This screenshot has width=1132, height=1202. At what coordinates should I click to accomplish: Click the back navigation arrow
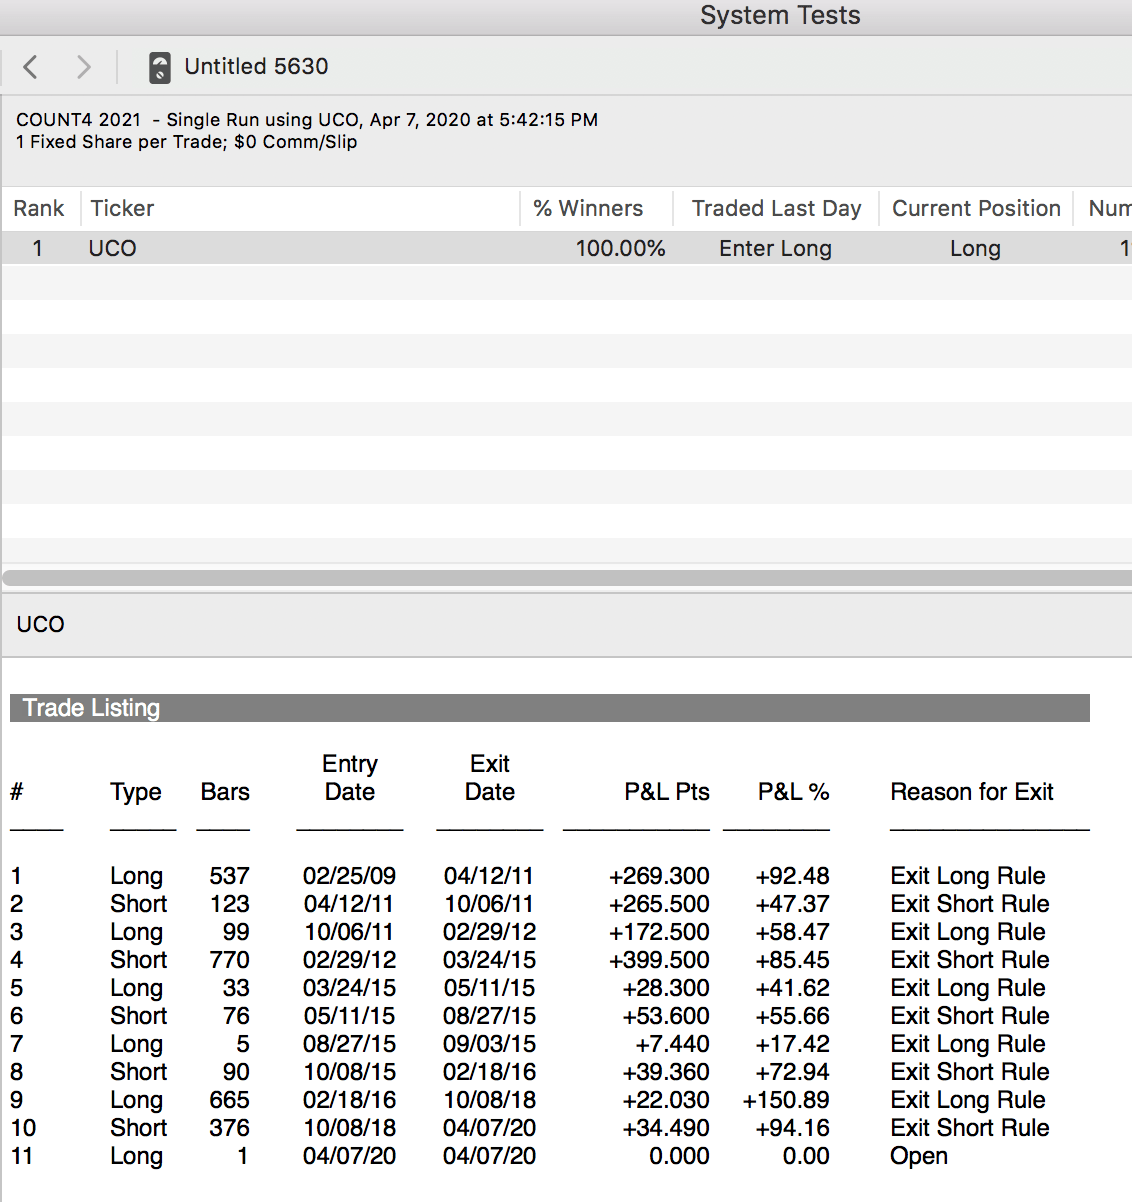pyautogui.click(x=31, y=67)
